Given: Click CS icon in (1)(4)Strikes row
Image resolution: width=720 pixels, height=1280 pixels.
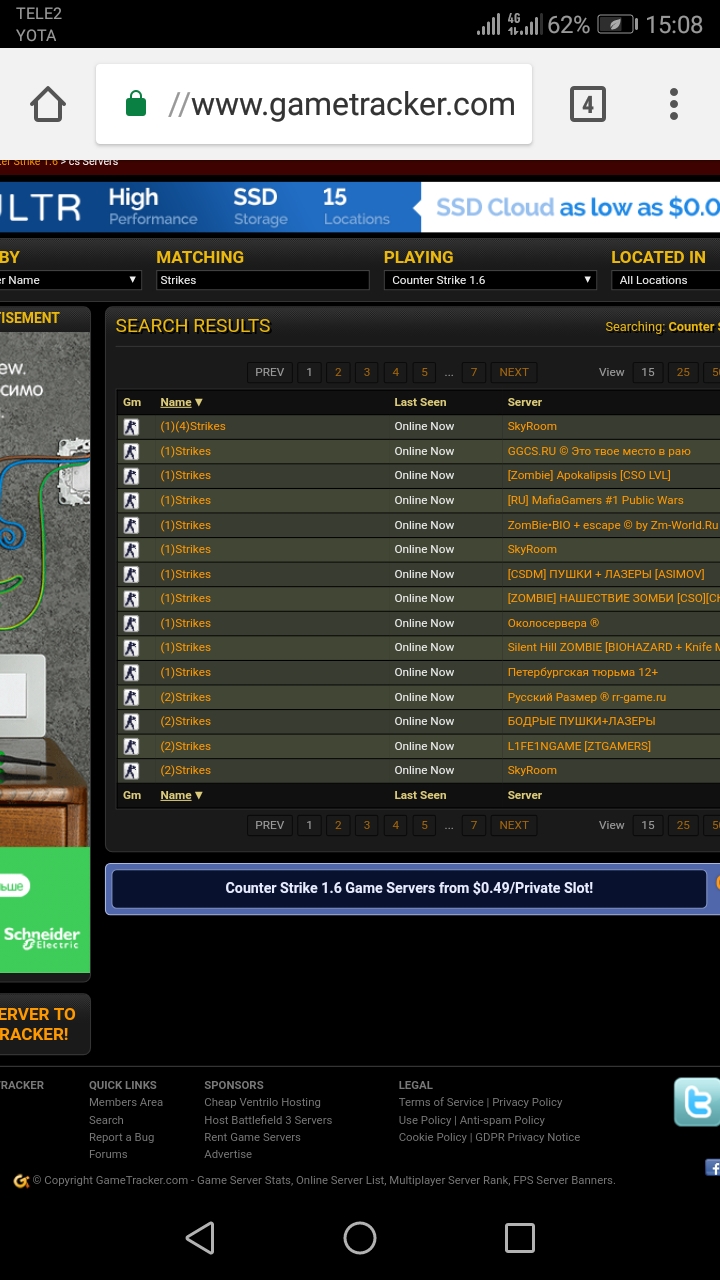Looking at the screenshot, I should 131,427.
